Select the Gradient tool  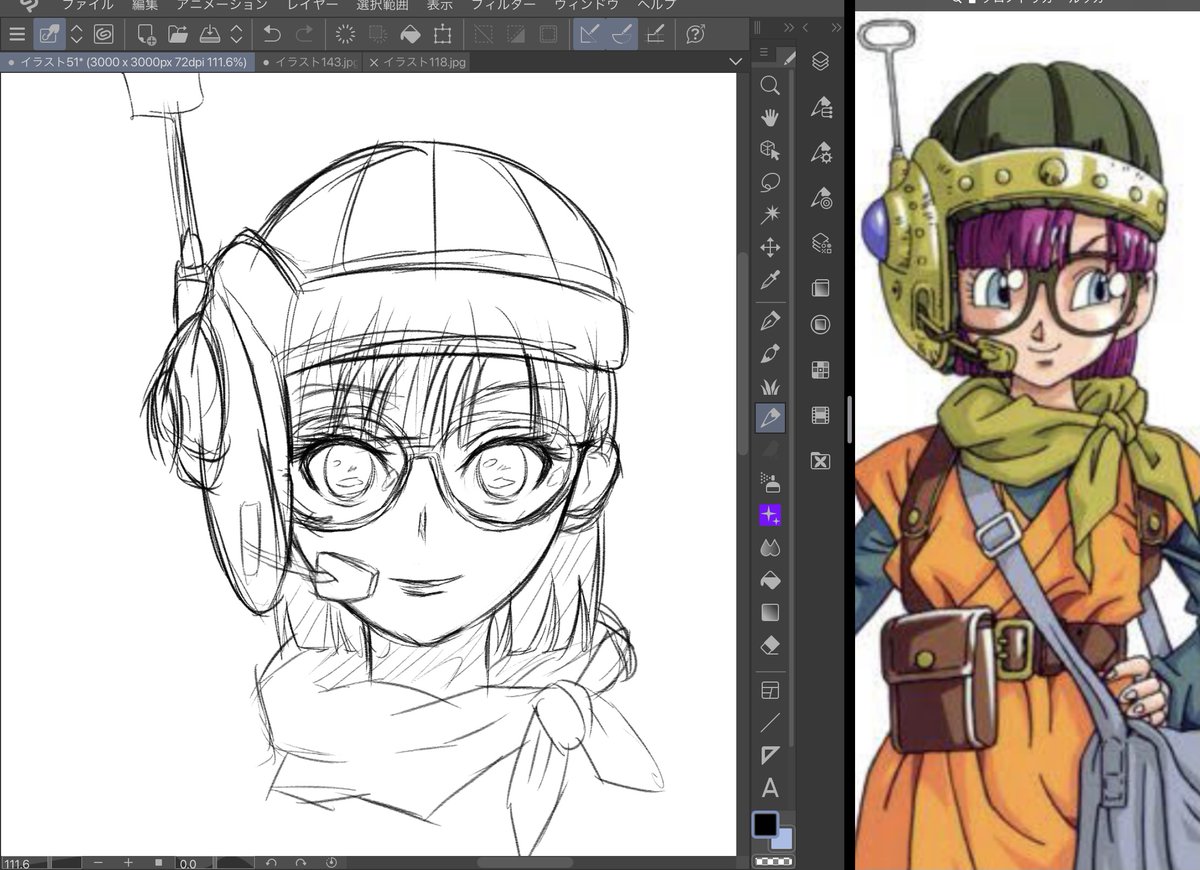[x=770, y=612]
